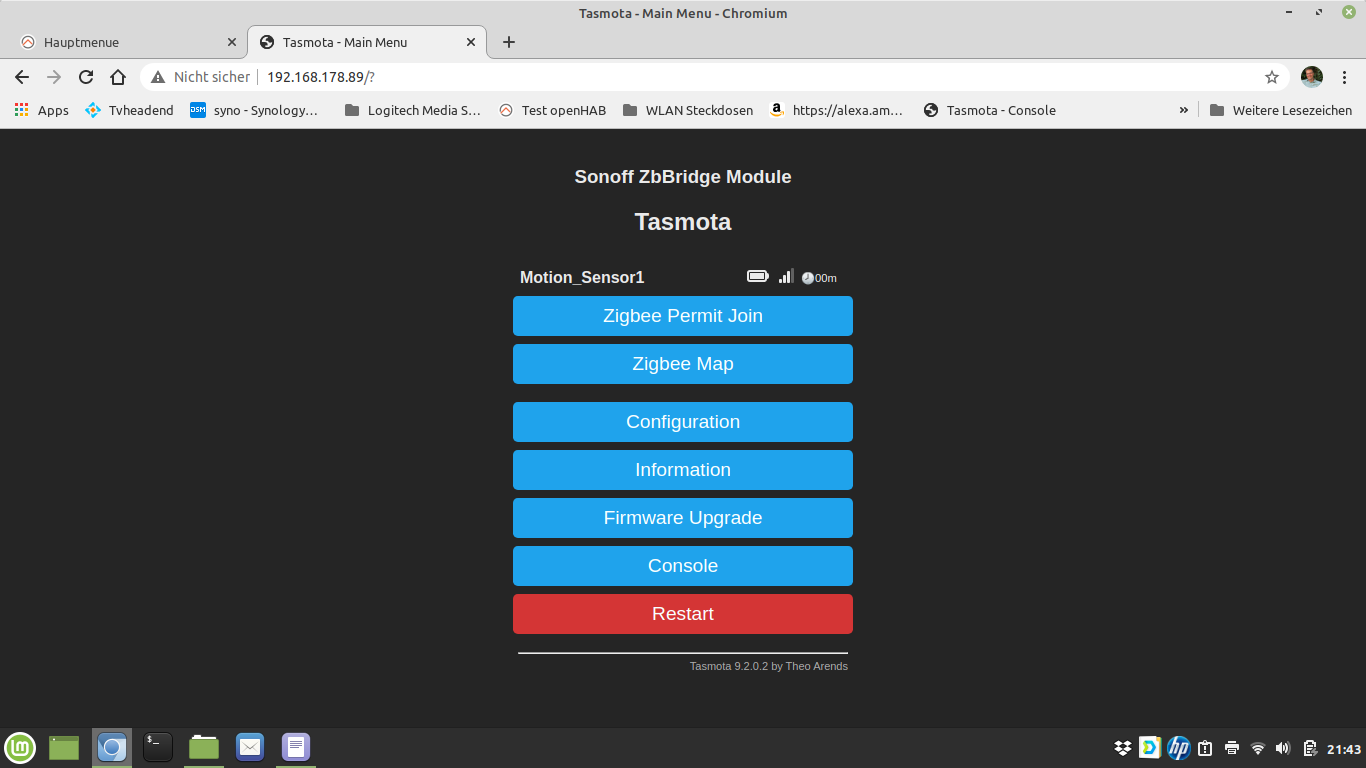Open the Logitech Media S... bookmark folder
Image resolution: width=1366 pixels, height=768 pixels.
coord(412,110)
